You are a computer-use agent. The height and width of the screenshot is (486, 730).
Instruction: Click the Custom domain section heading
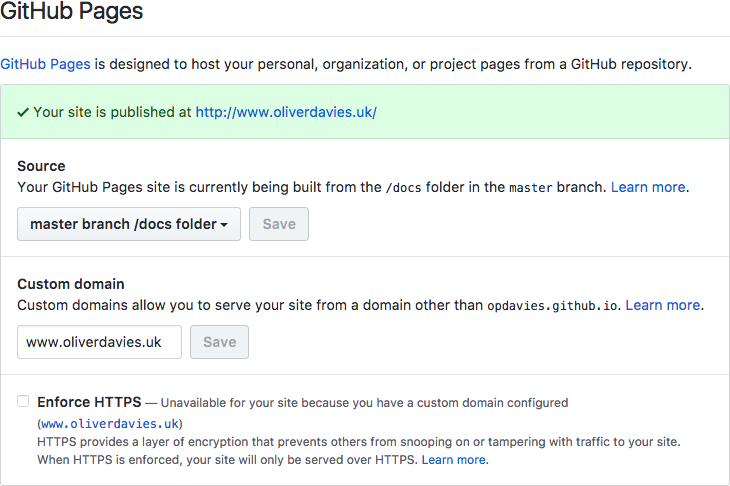coord(71,284)
